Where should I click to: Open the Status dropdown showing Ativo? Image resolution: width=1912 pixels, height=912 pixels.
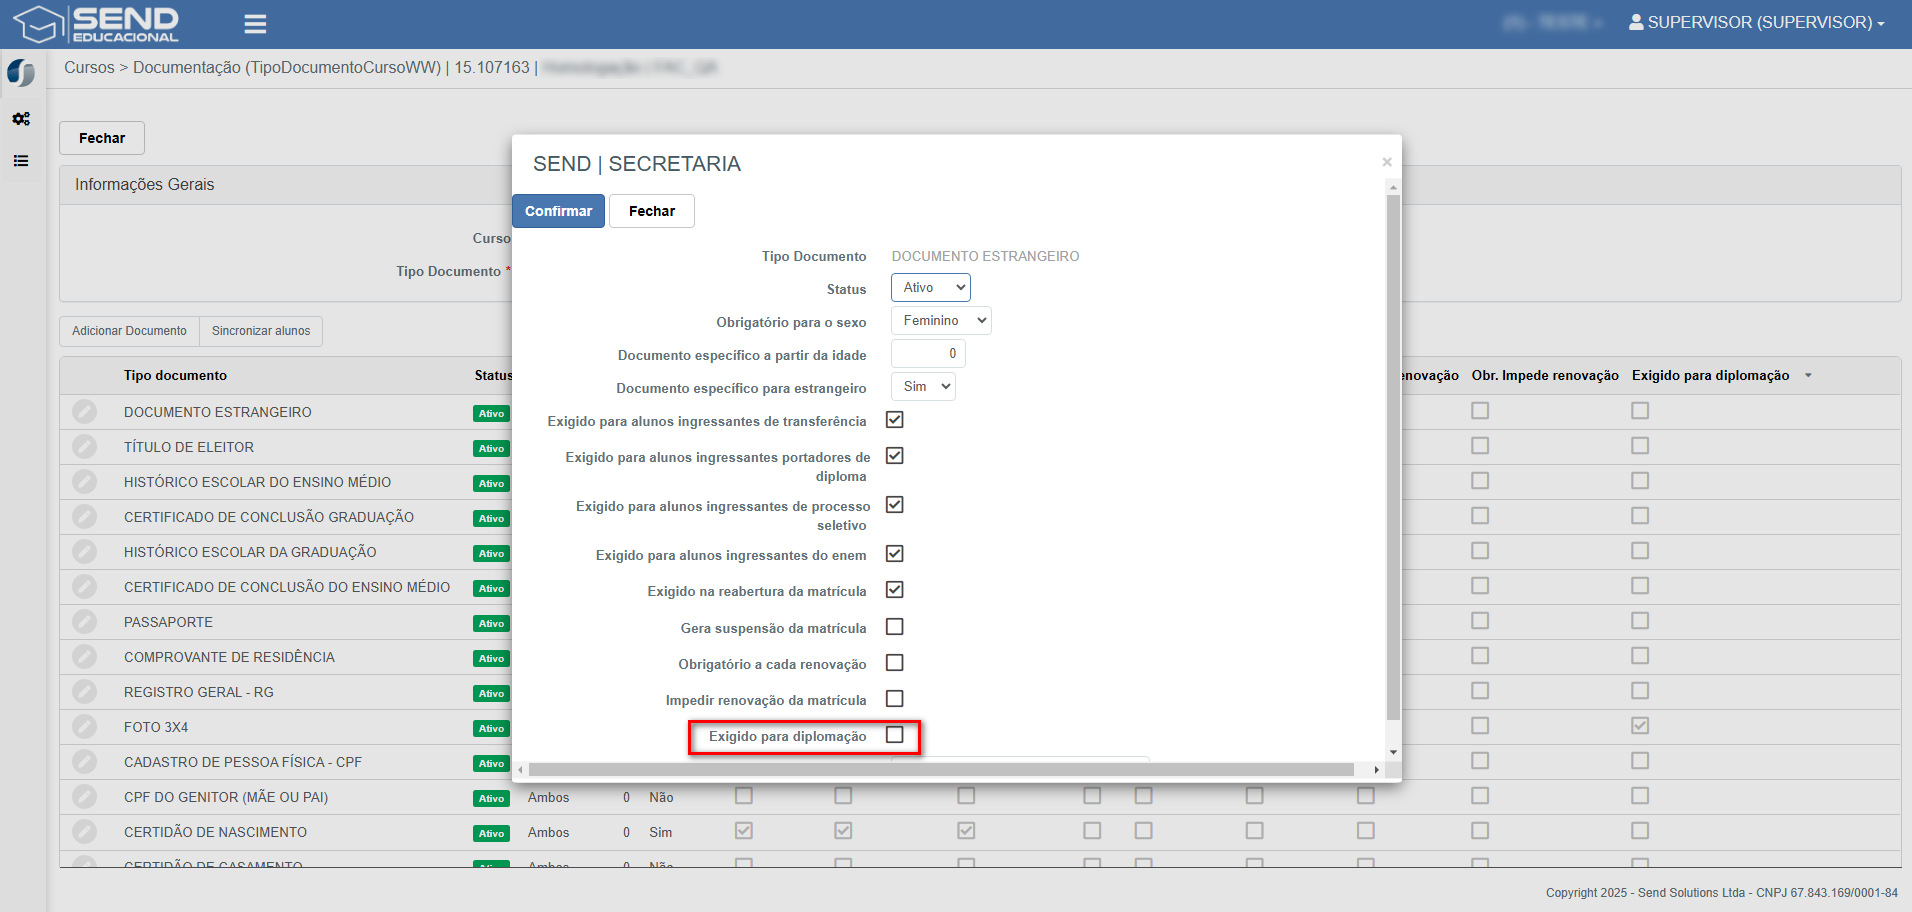[931, 288]
